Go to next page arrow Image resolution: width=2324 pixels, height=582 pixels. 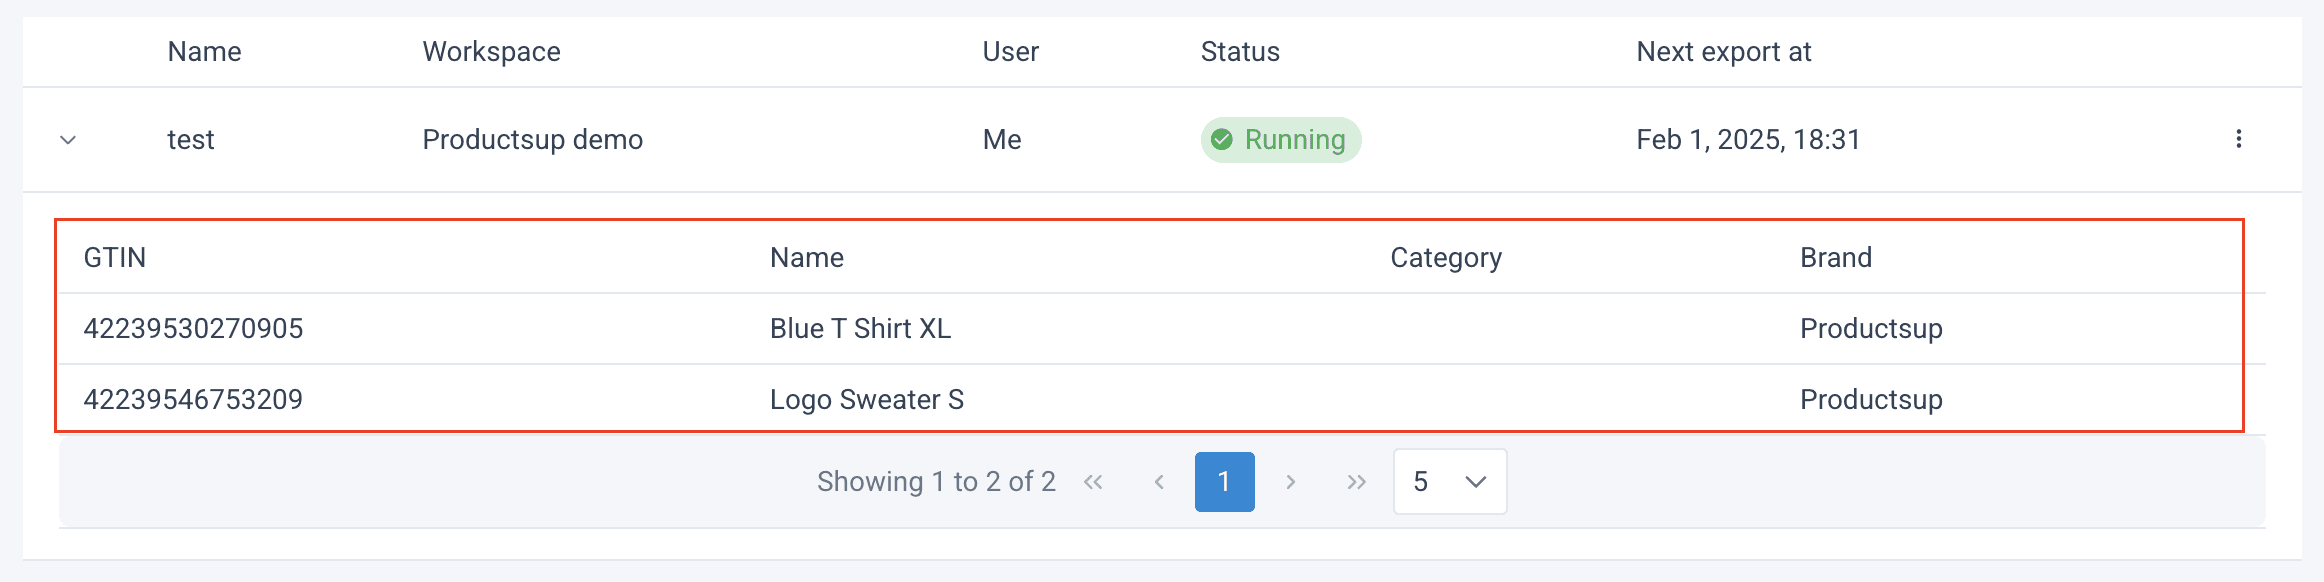click(1291, 482)
